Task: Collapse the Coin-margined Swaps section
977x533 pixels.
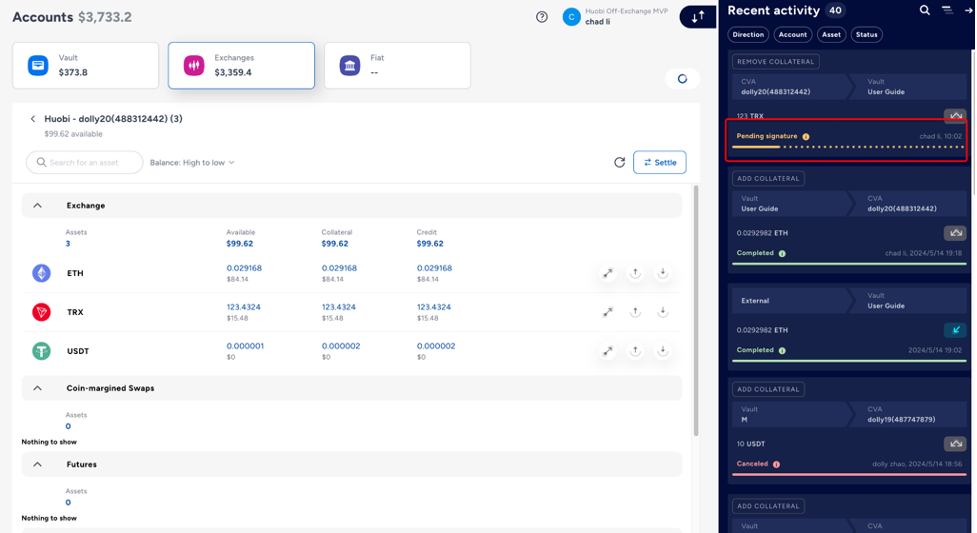Action: [38, 388]
